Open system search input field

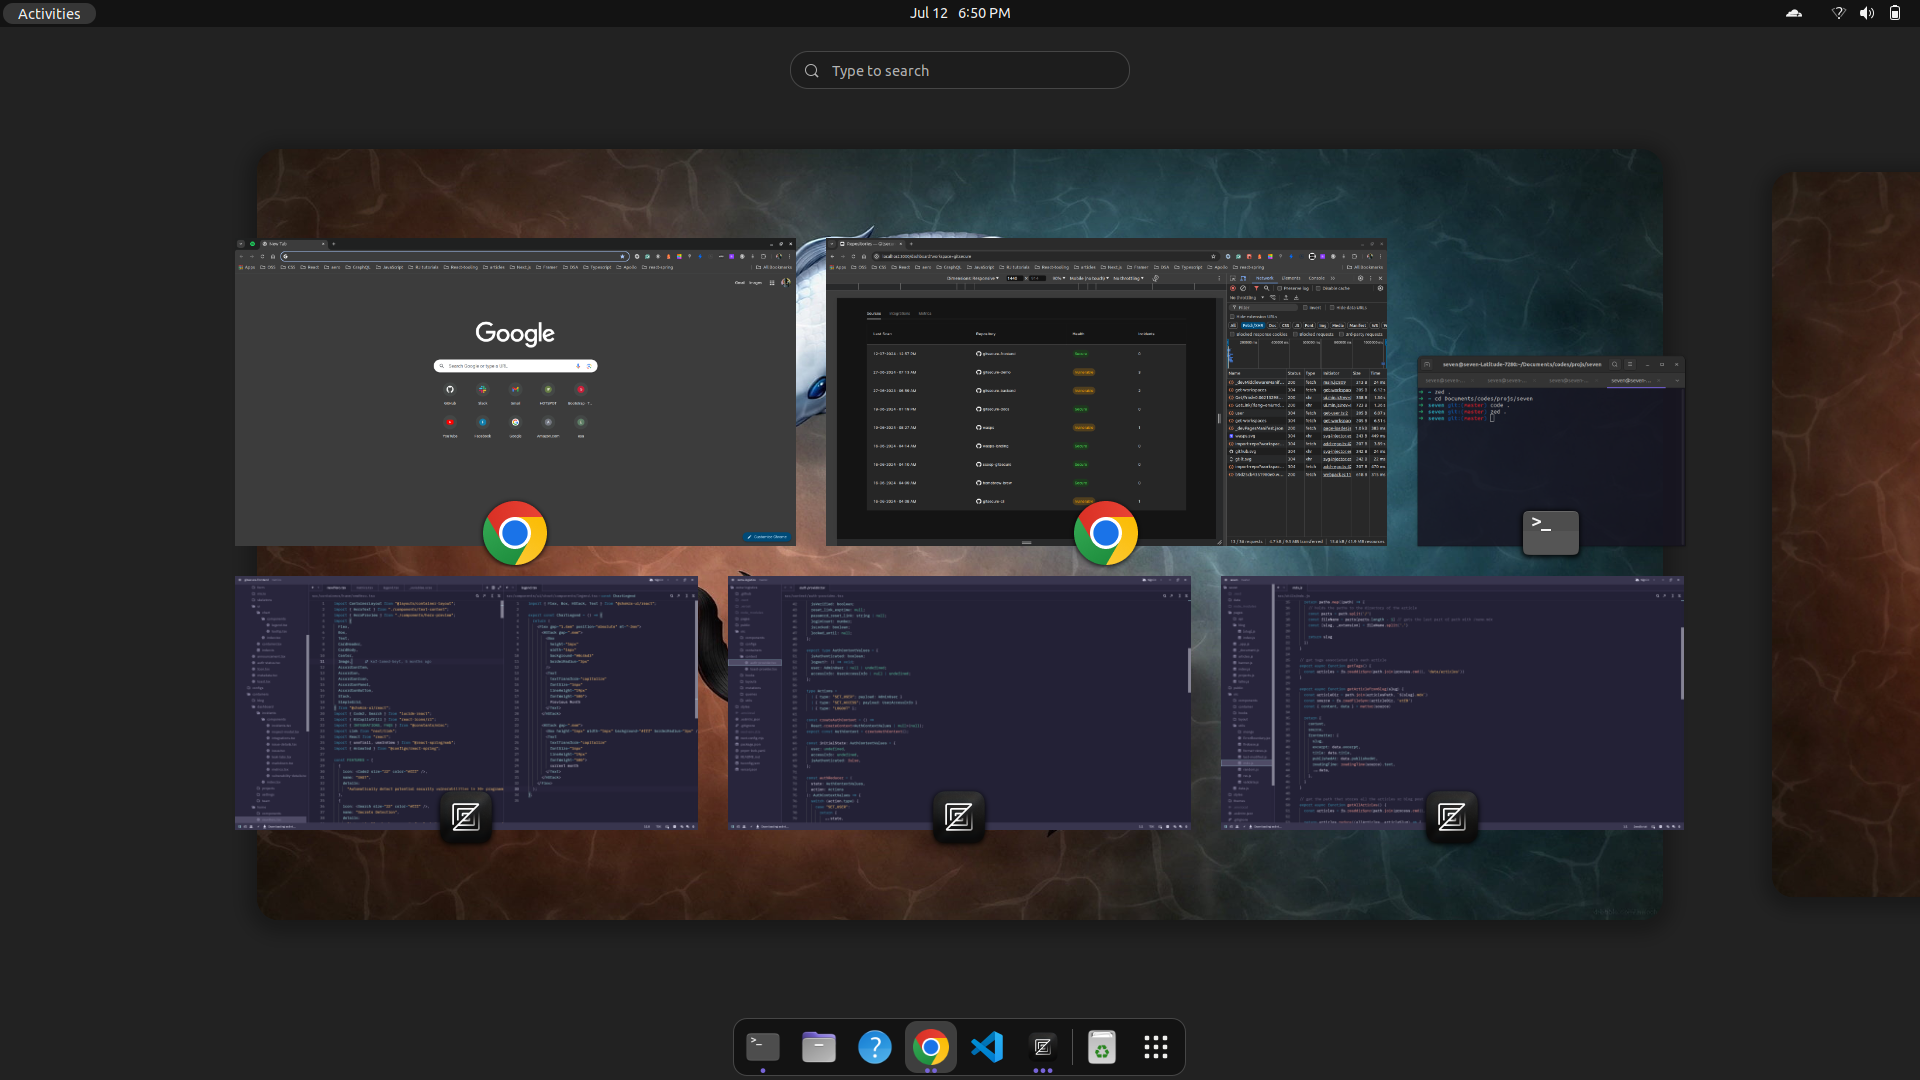pos(960,70)
